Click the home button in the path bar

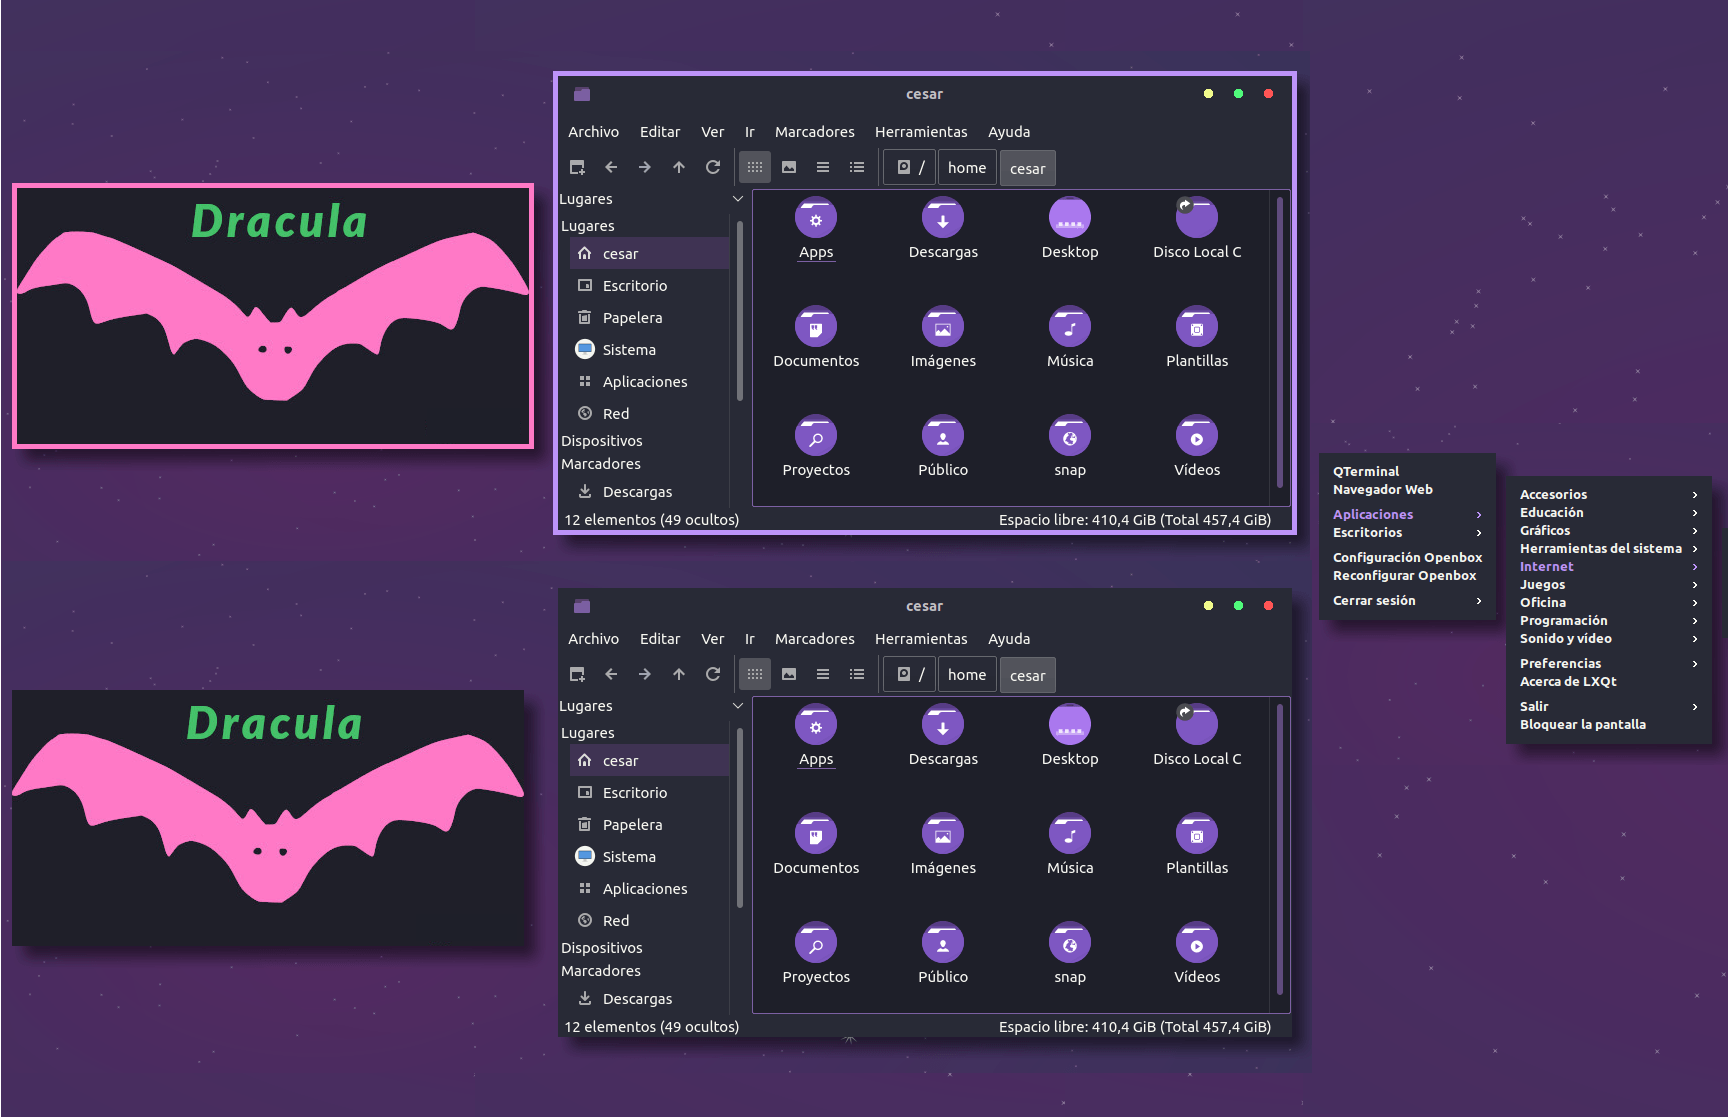(966, 167)
